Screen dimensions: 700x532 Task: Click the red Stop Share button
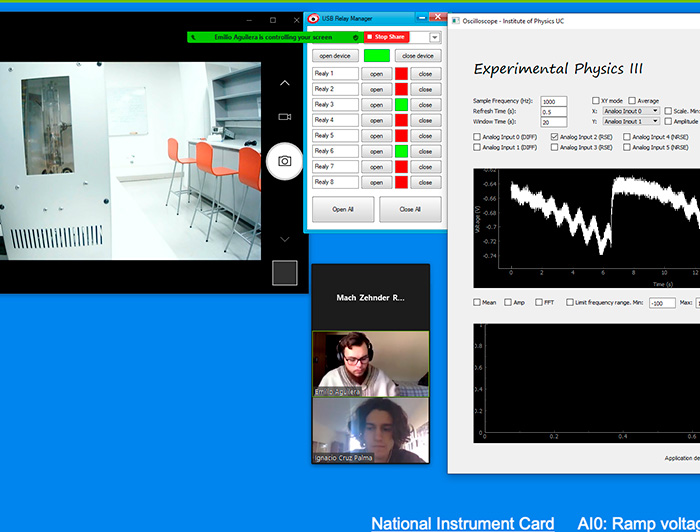click(x=386, y=37)
